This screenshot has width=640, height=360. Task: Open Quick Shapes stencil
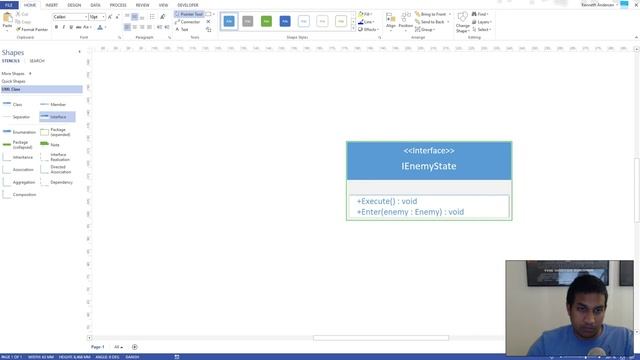pos(13,81)
